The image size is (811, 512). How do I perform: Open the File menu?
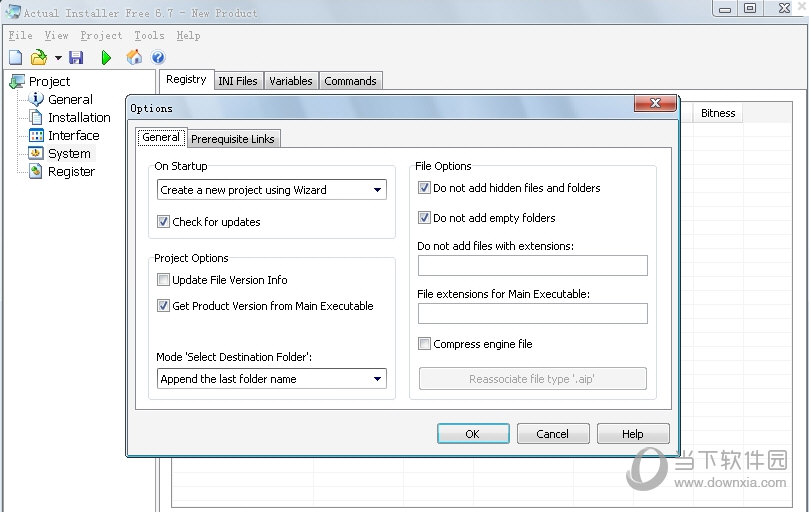(x=21, y=35)
